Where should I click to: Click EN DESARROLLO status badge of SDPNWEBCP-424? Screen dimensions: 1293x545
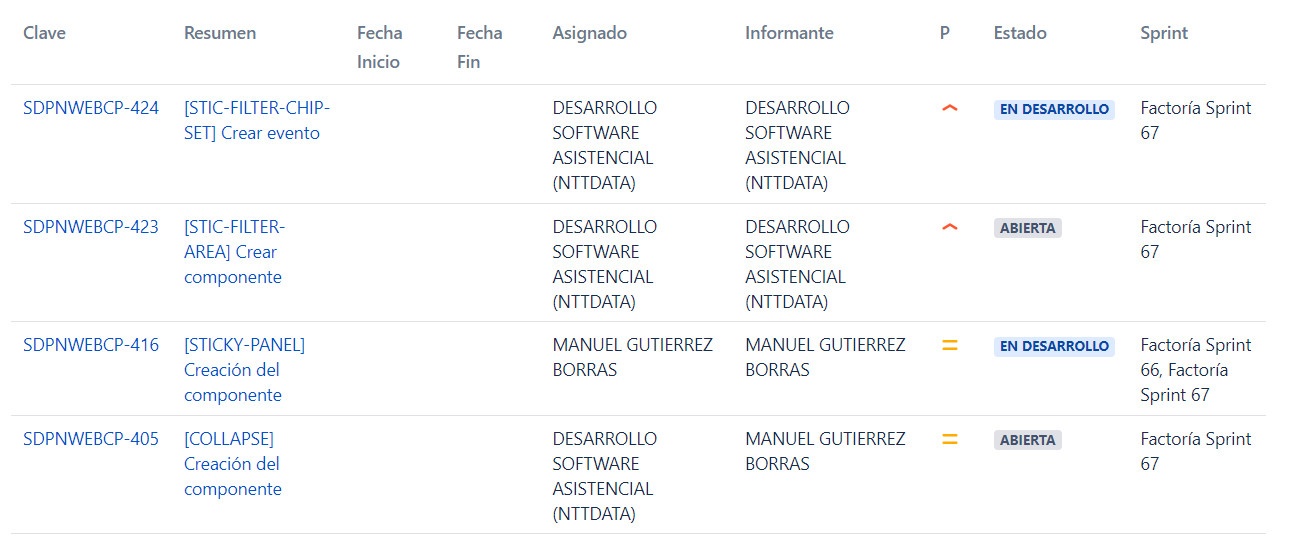pyautogui.click(x=1054, y=109)
